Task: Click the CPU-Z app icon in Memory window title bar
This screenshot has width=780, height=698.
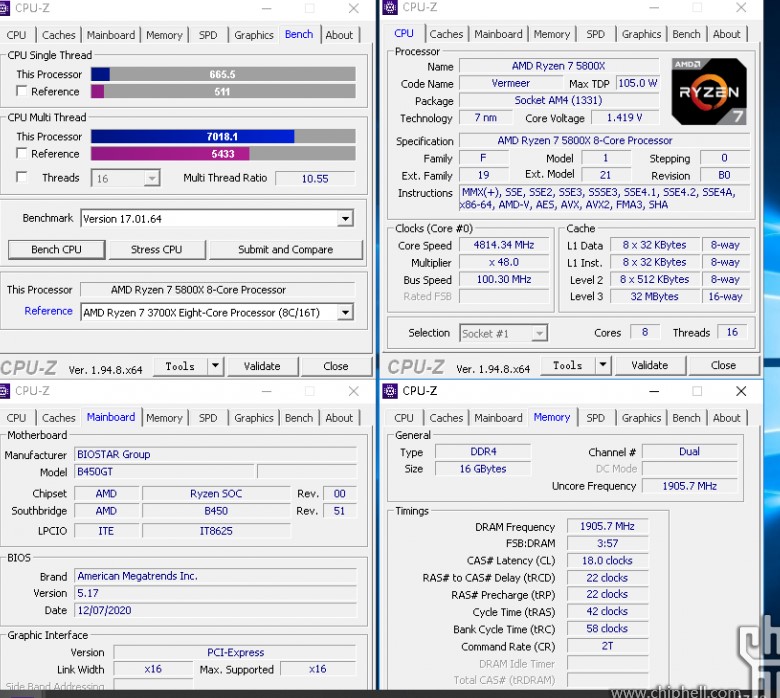Action: (x=390, y=391)
